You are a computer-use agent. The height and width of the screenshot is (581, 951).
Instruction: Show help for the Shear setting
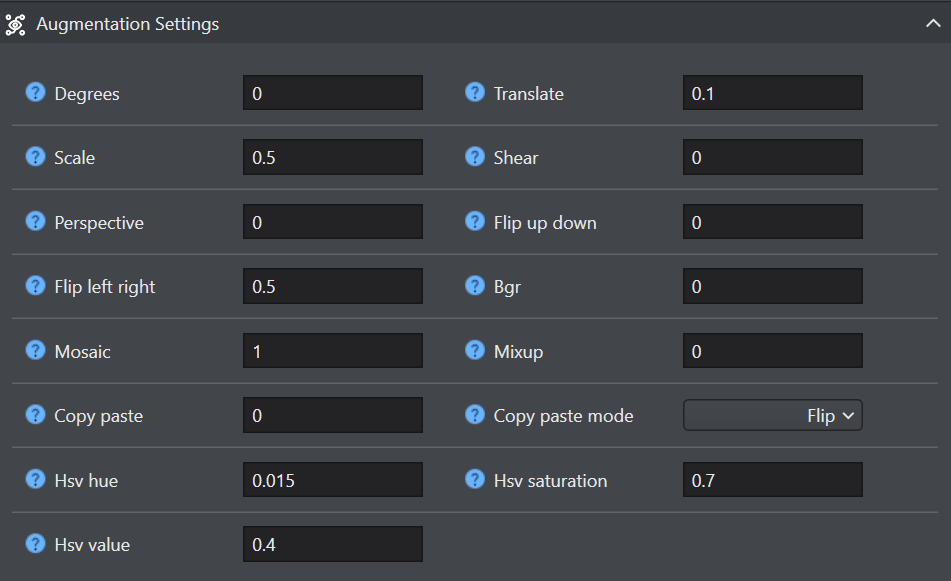(475, 157)
